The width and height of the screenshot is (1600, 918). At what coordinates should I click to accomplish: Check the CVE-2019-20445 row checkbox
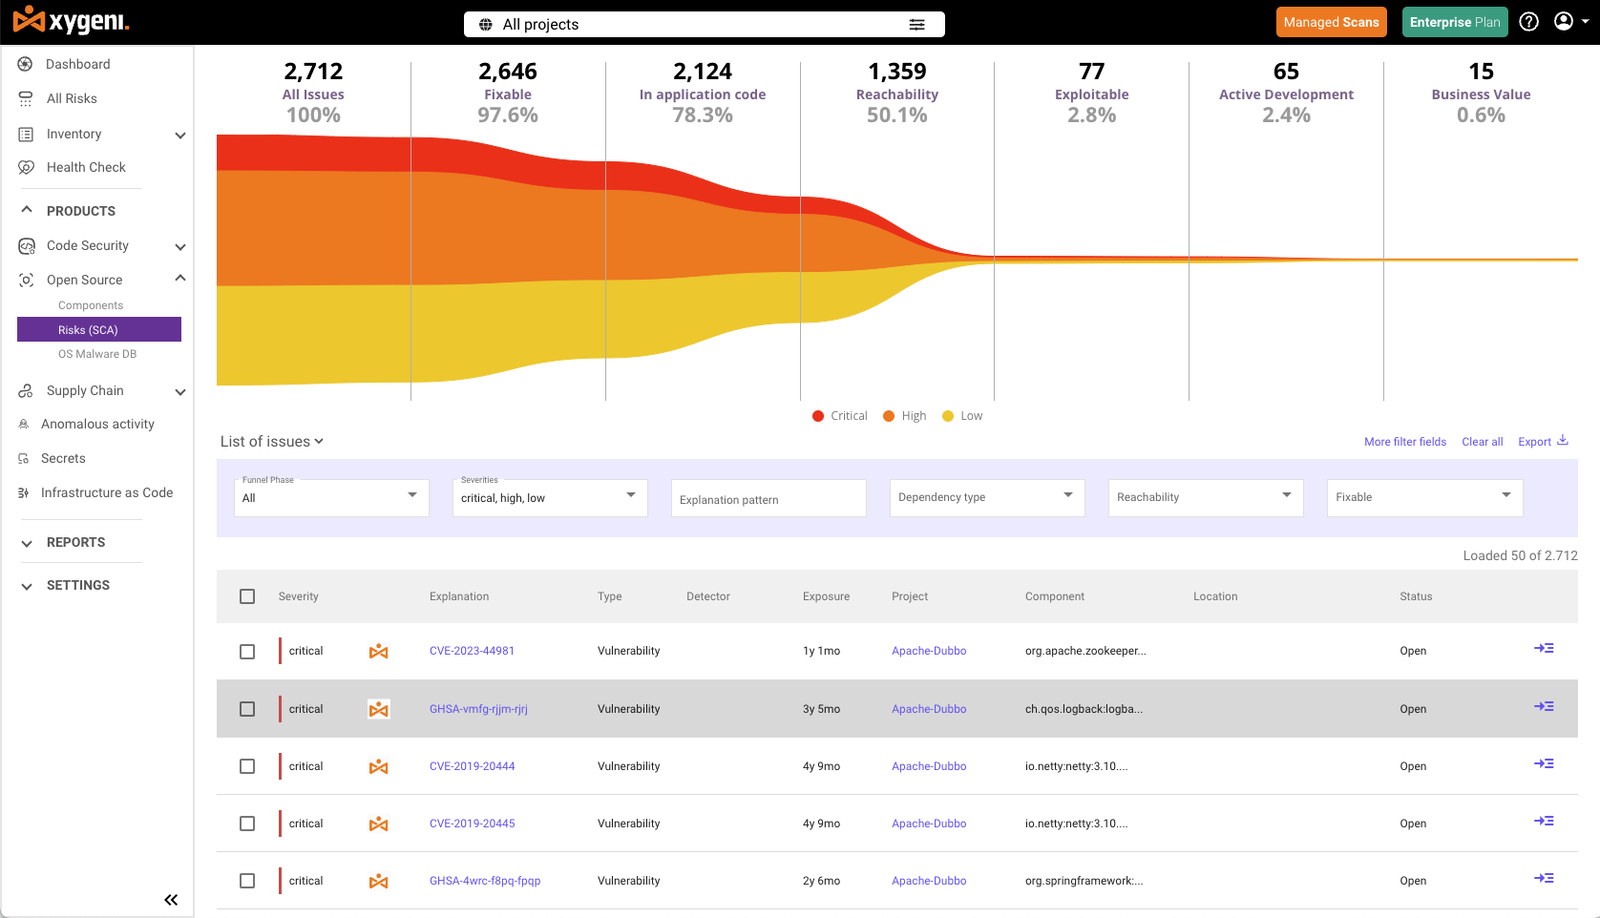pyautogui.click(x=247, y=824)
